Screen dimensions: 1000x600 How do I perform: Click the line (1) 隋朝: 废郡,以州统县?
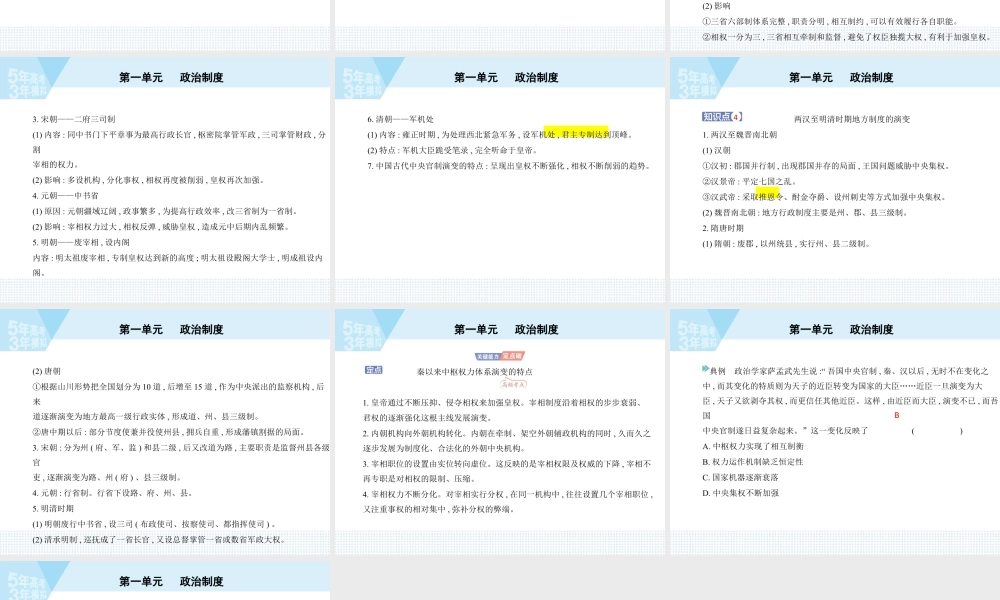[786, 244]
